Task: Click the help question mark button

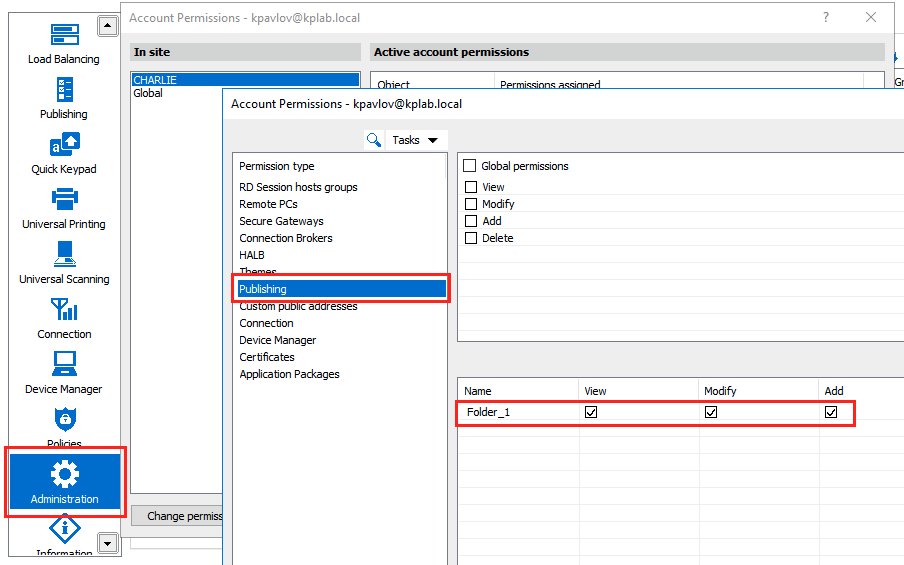Action: pos(825,17)
